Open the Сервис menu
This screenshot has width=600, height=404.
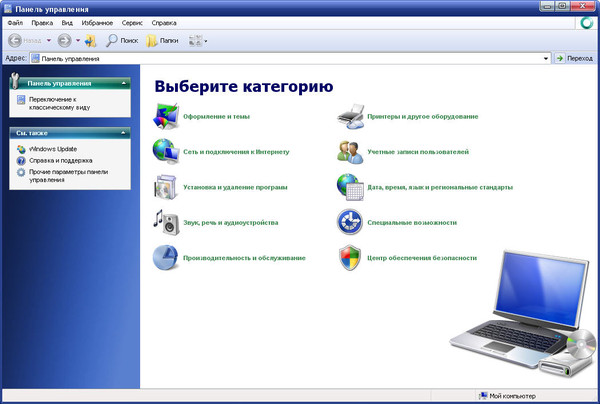[x=132, y=23]
